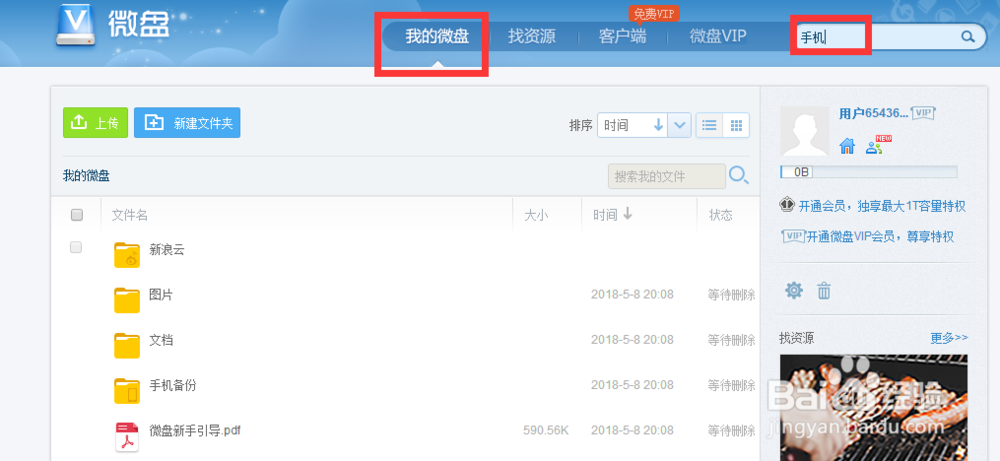
Task: Open the recycle bin trash icon
Action: (x=824, y=291)
